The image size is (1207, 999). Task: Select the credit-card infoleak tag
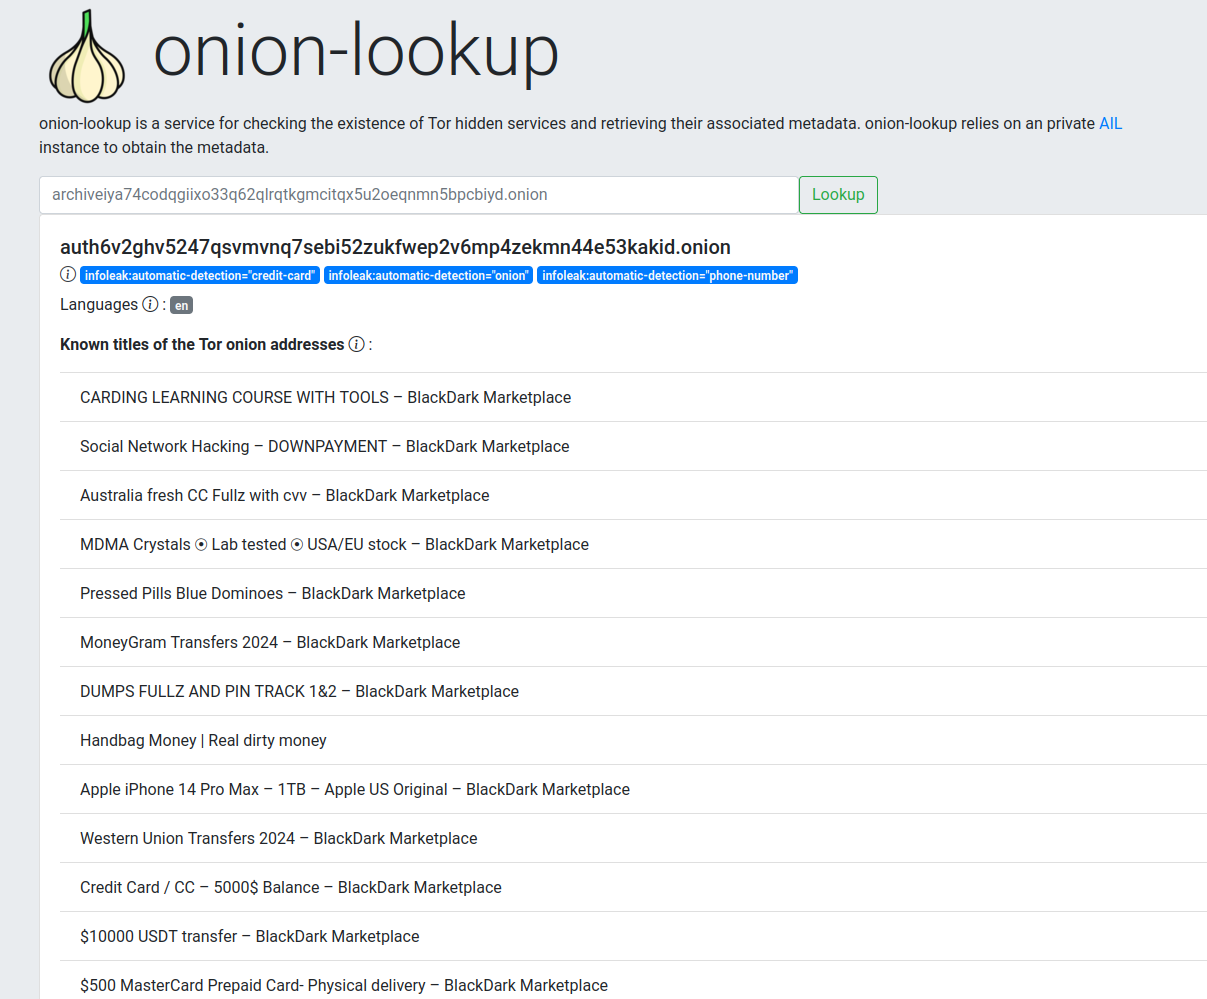200,276
